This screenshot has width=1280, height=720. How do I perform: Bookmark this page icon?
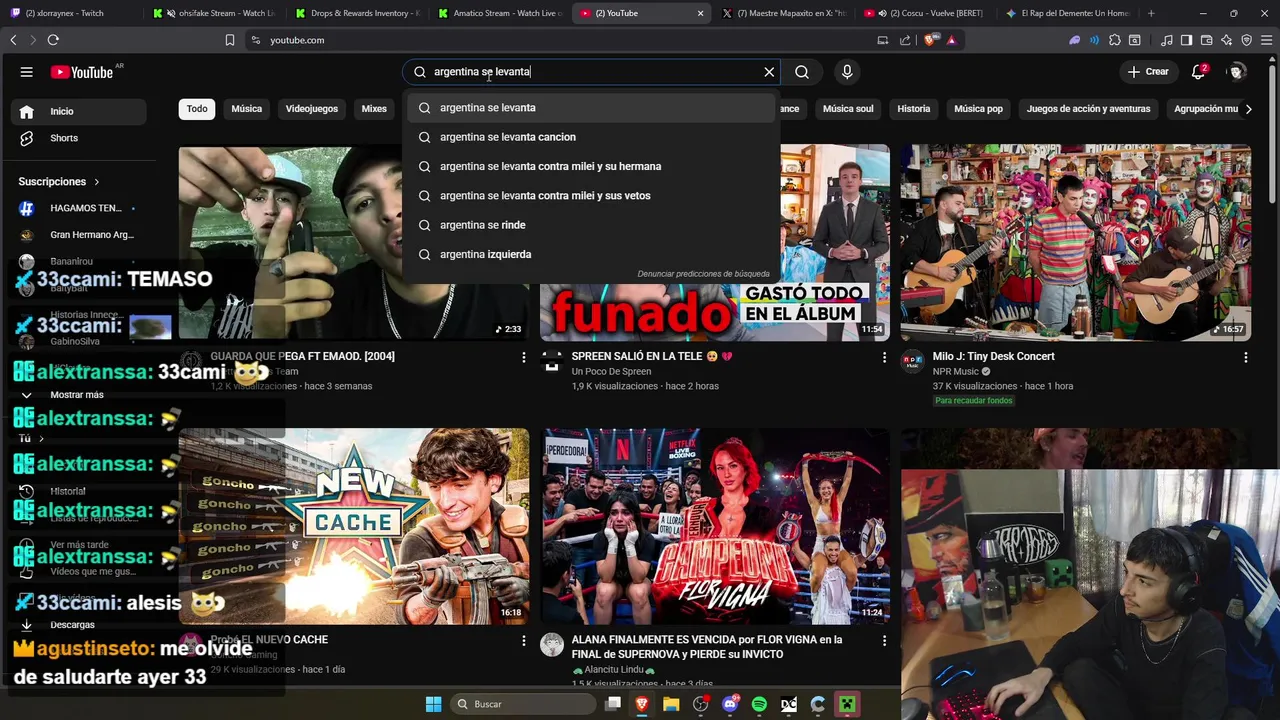[x=230, y=40]
